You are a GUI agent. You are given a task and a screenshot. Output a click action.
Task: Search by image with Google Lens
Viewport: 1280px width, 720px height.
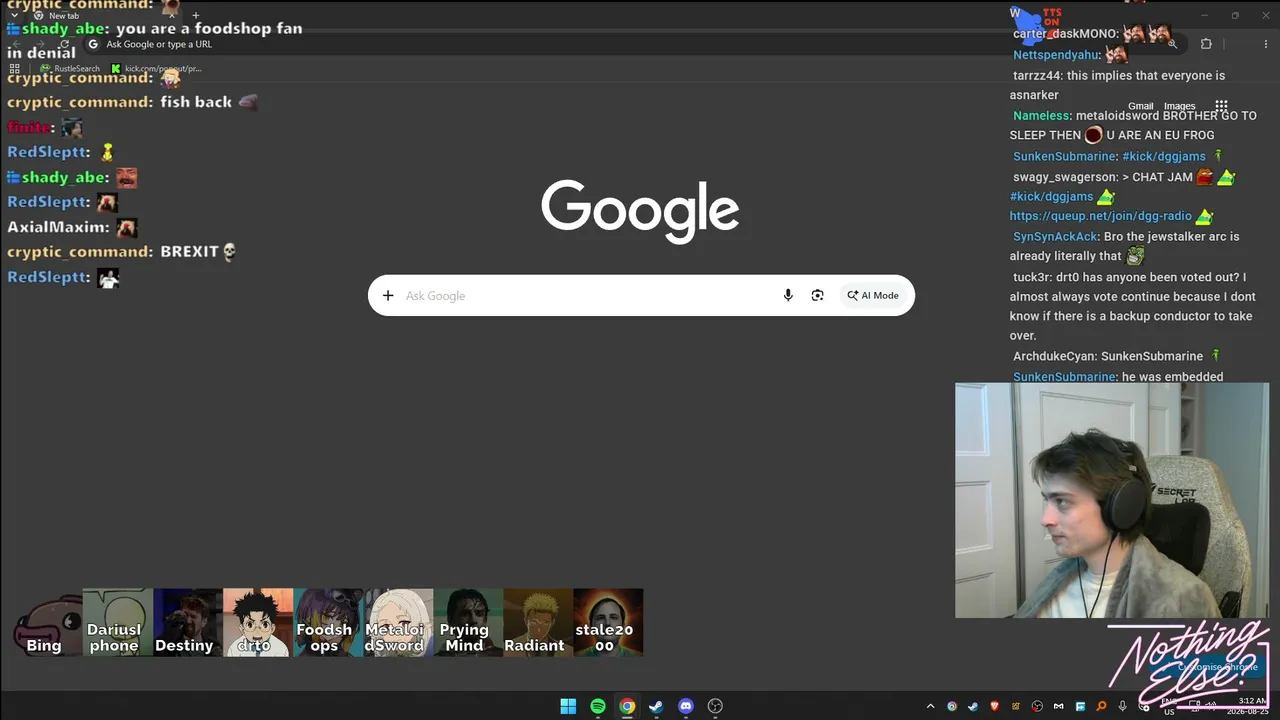(x=817, y=295)
